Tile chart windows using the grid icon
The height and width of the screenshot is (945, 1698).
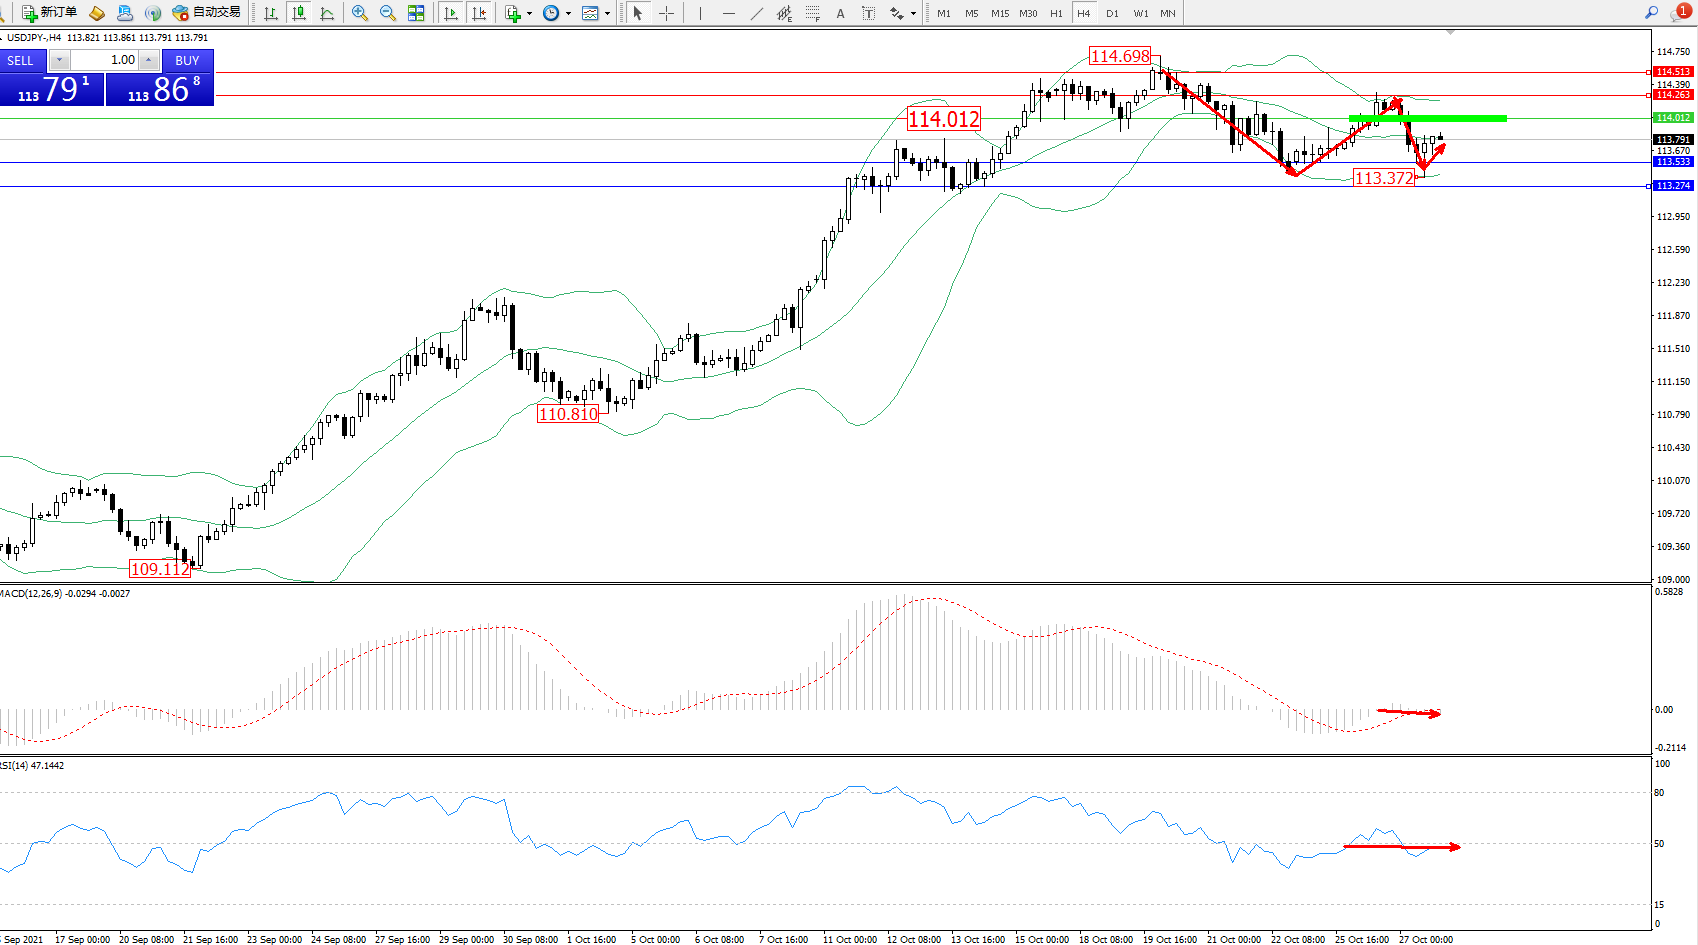pyautogui.click(x=416, y=13)
